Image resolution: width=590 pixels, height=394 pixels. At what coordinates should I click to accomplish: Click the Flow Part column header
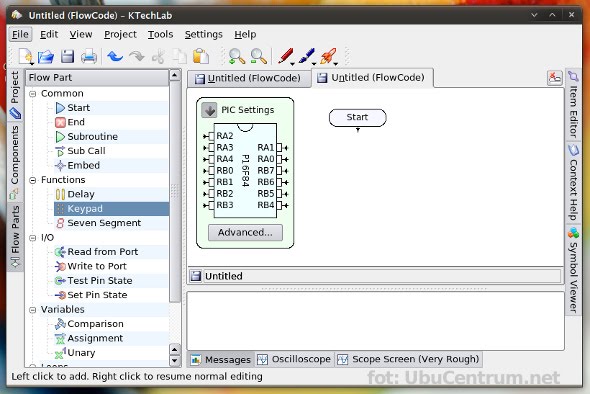(x=97, y=78)
